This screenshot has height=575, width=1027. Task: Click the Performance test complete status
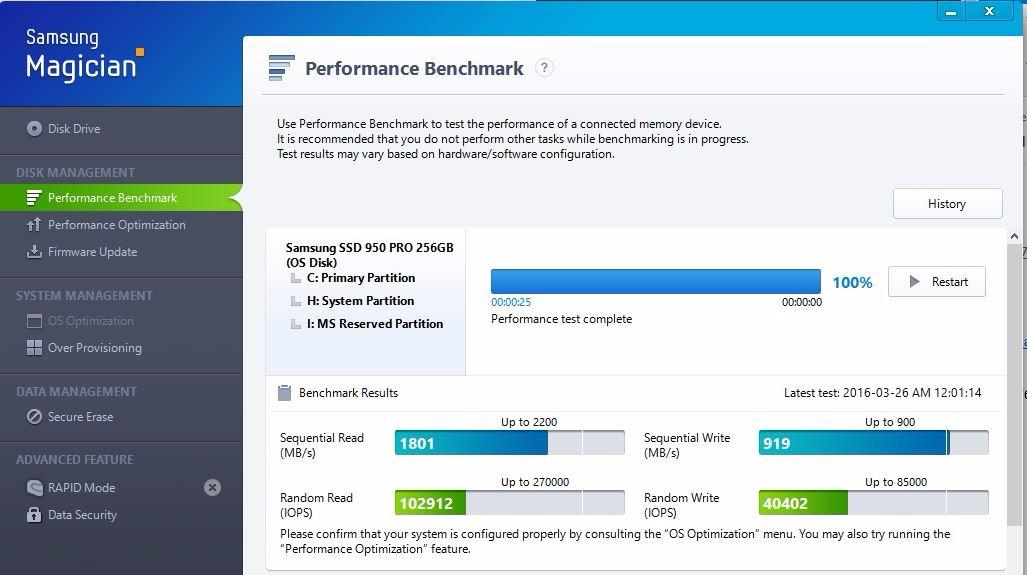(x=561, y=319)
